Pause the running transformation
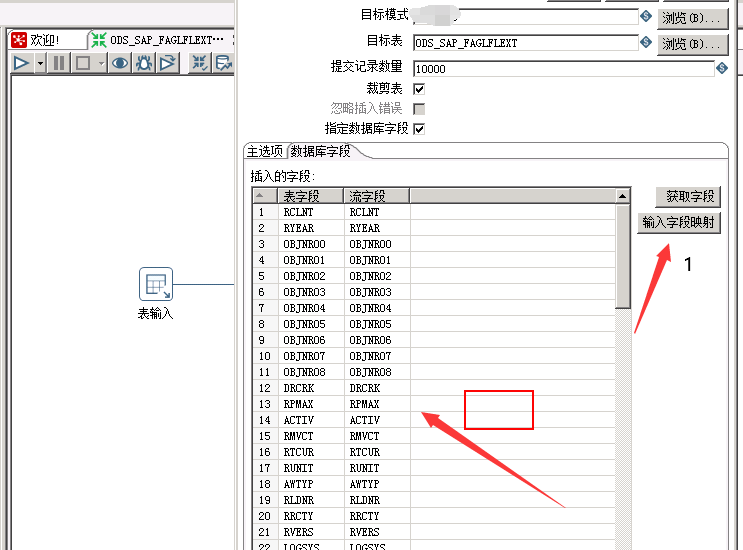 [59, 63]
